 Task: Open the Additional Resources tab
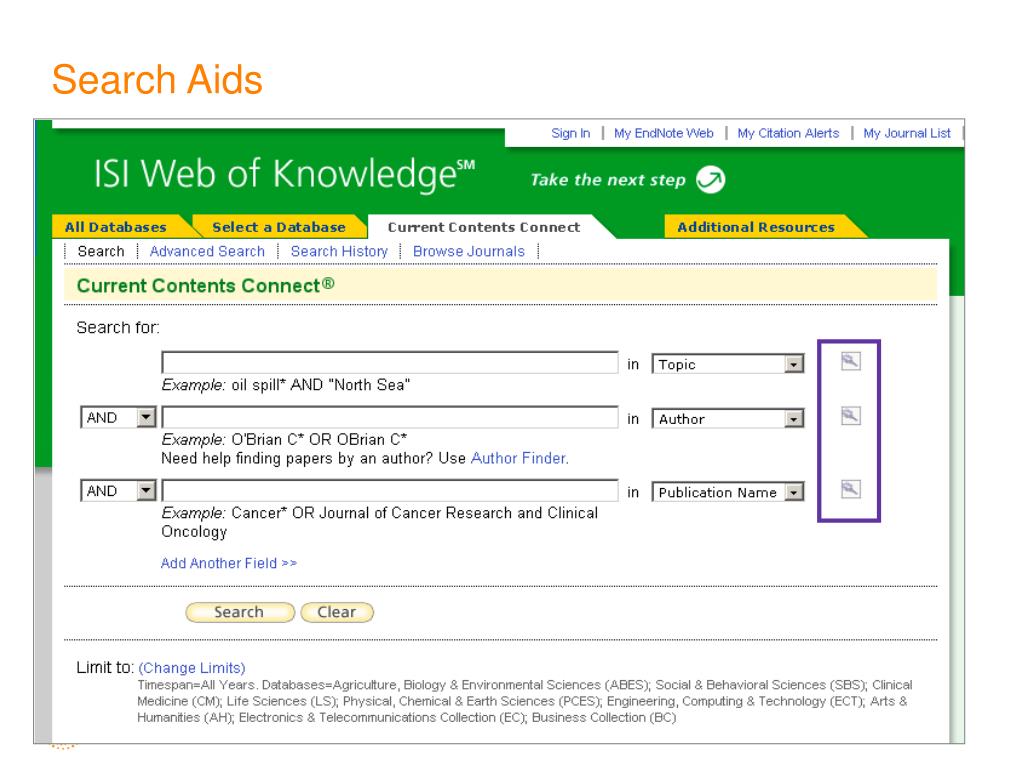tap(756, 227)
